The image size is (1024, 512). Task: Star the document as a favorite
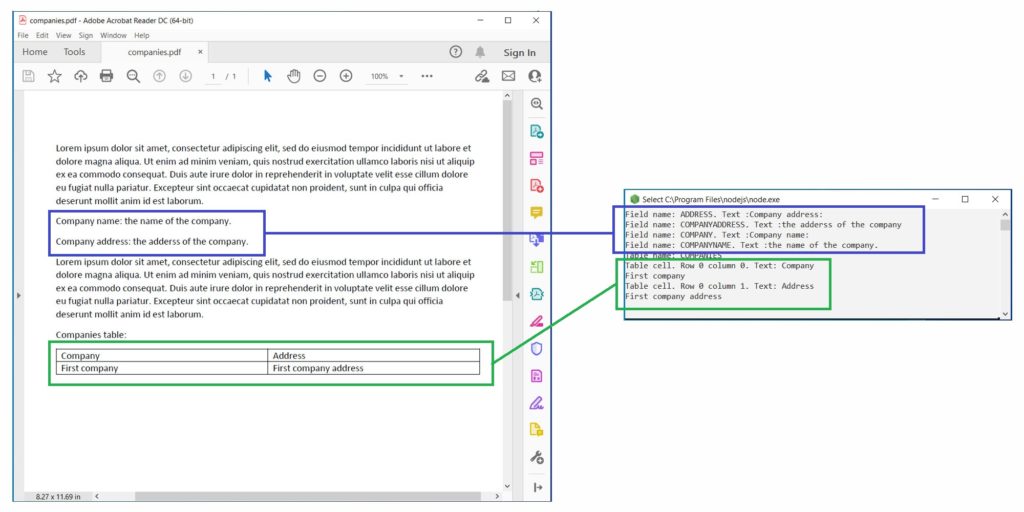(54, 76)
